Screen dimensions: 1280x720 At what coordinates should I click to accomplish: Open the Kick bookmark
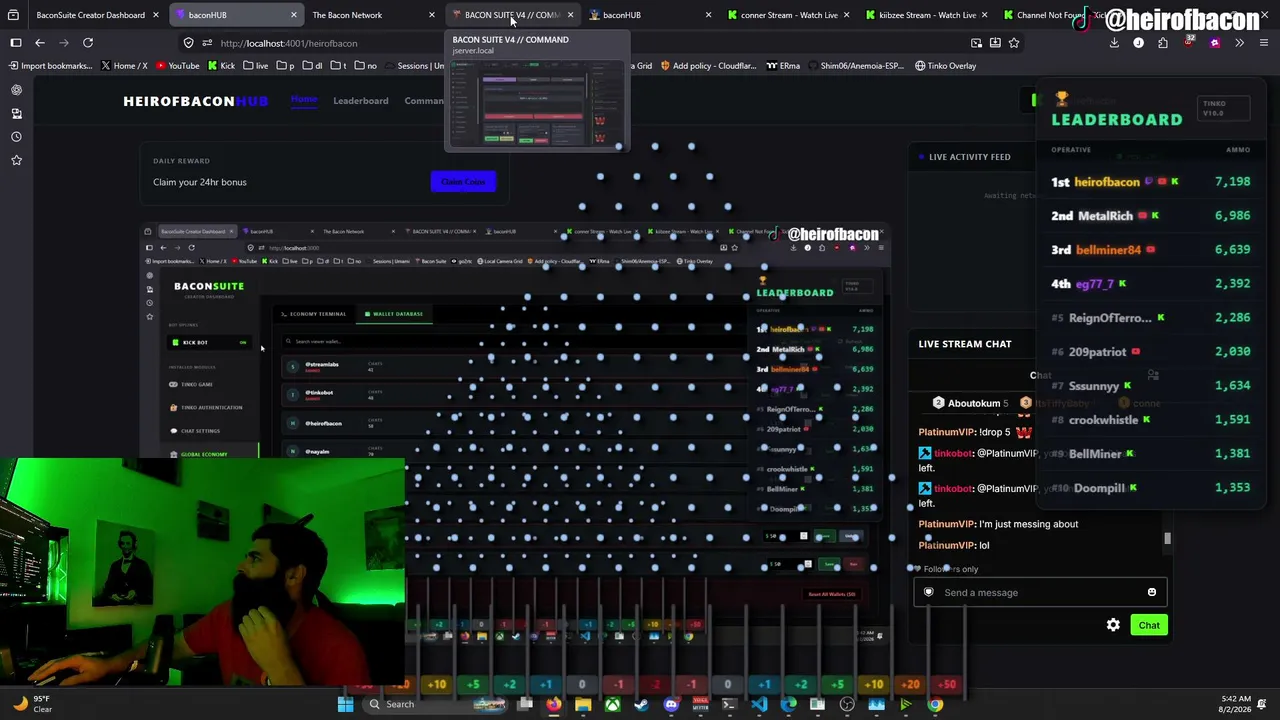tap(221, 66)
